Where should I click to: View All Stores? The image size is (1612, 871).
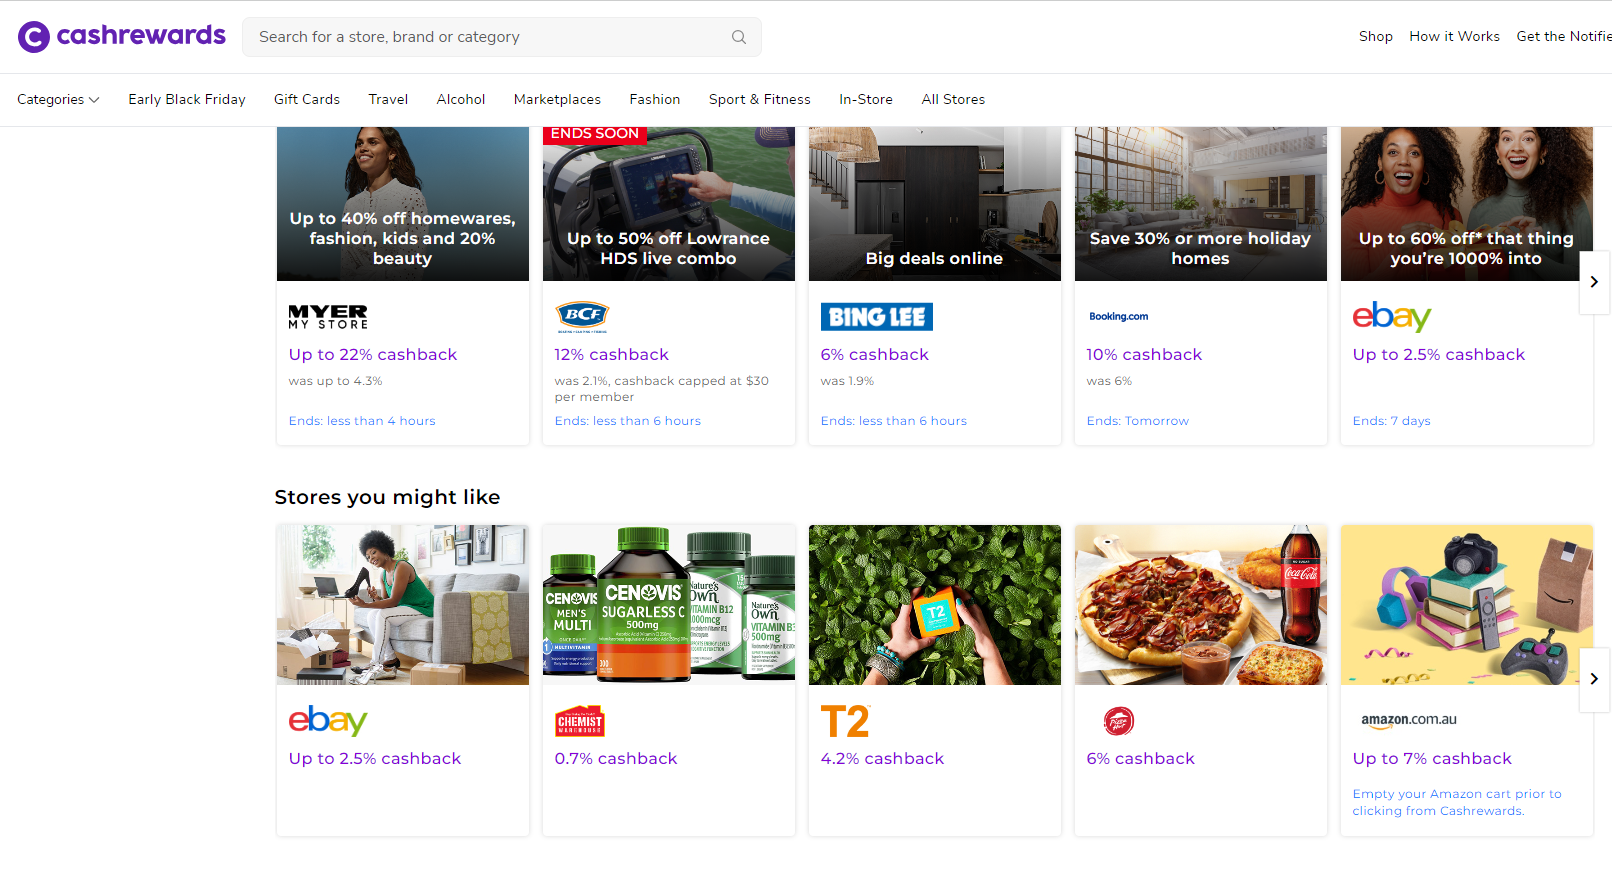click(x=953, y=99)
